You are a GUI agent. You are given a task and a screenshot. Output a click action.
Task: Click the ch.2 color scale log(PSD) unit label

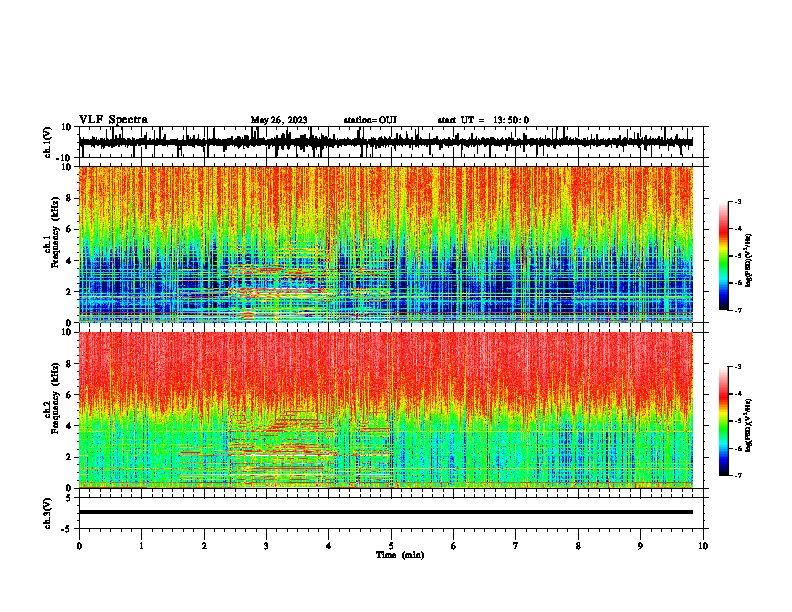pos(748,425)
